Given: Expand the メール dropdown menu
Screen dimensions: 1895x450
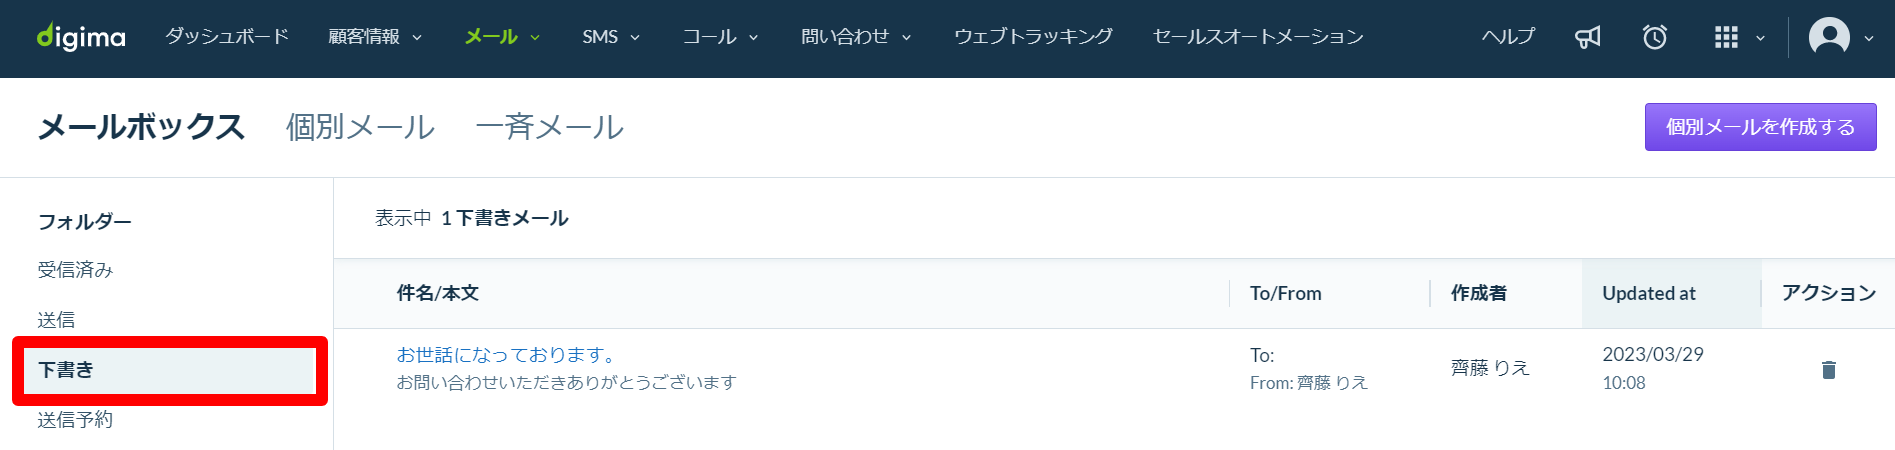Looking at the screenshot, I should click(x=502, y=37).
